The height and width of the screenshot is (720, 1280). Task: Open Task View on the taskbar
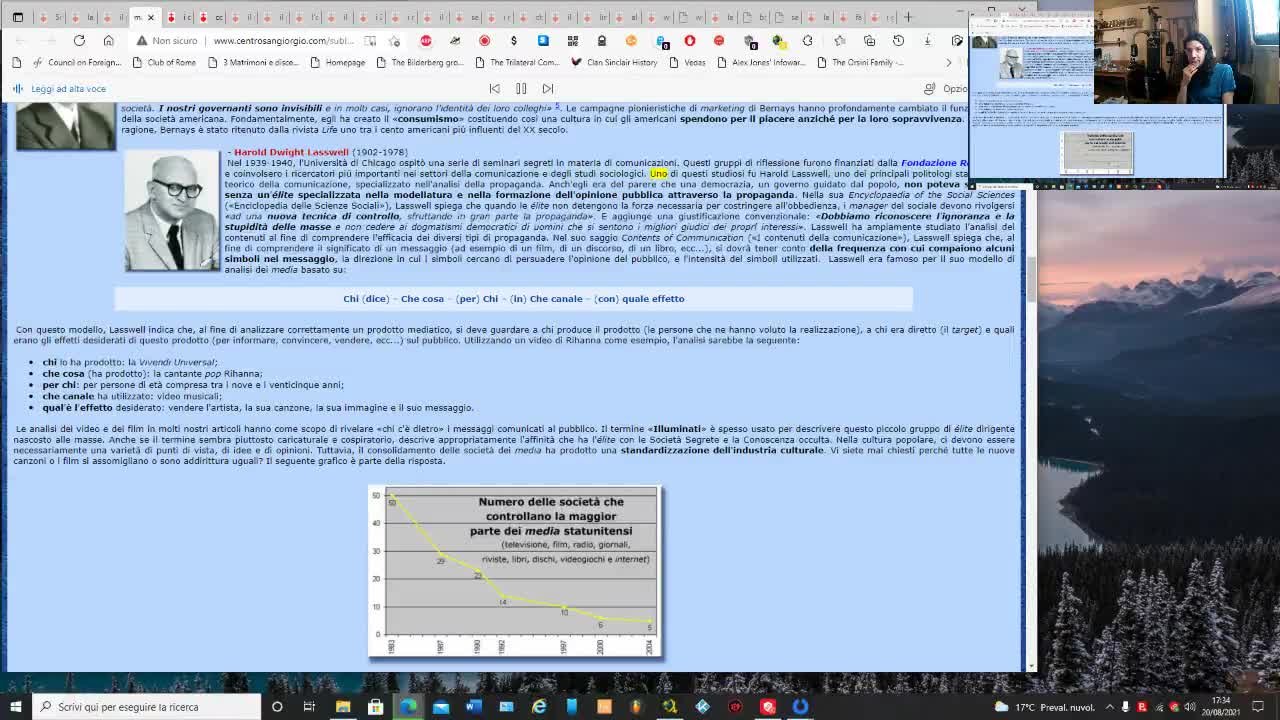(309, 707)
